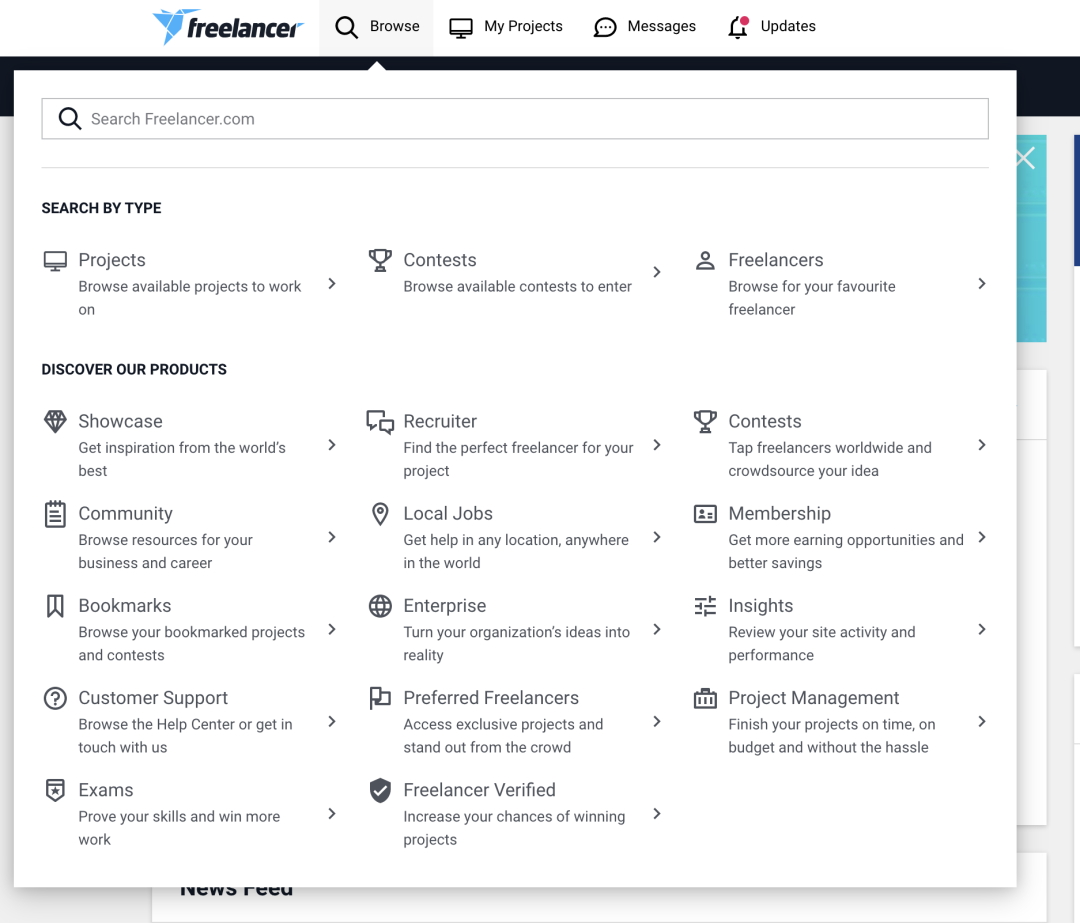The image size is (1080, 923).
Task: Open the Enterprise title link
Action: coord(445,606)
